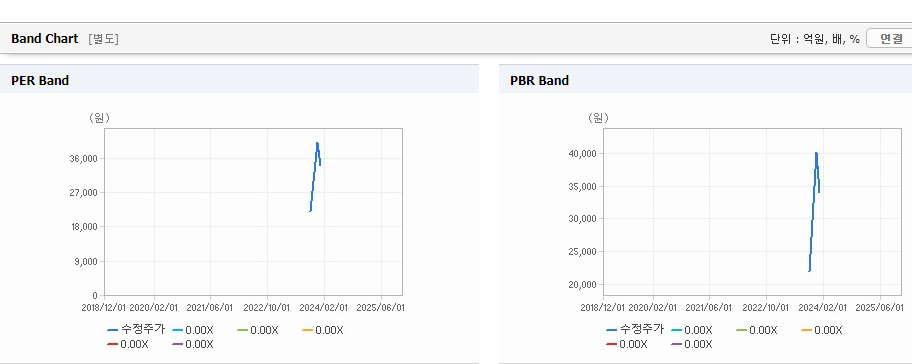This screenshot has width=912, height=364.
Task: Click the 9,000 y-axis label in PER Band
Action: tap(86, 261)
